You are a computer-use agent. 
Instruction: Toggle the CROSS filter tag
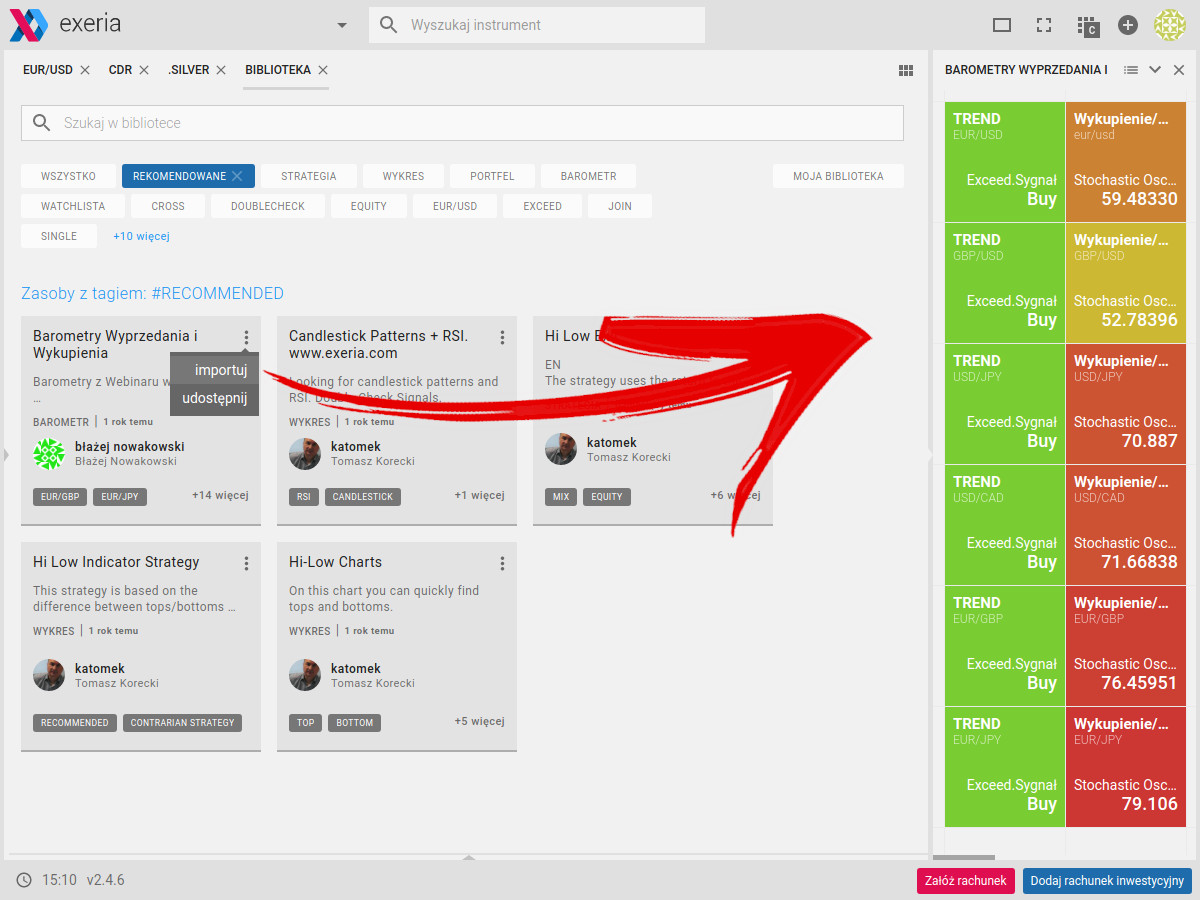pyautogui.click(x=168, y=206)
